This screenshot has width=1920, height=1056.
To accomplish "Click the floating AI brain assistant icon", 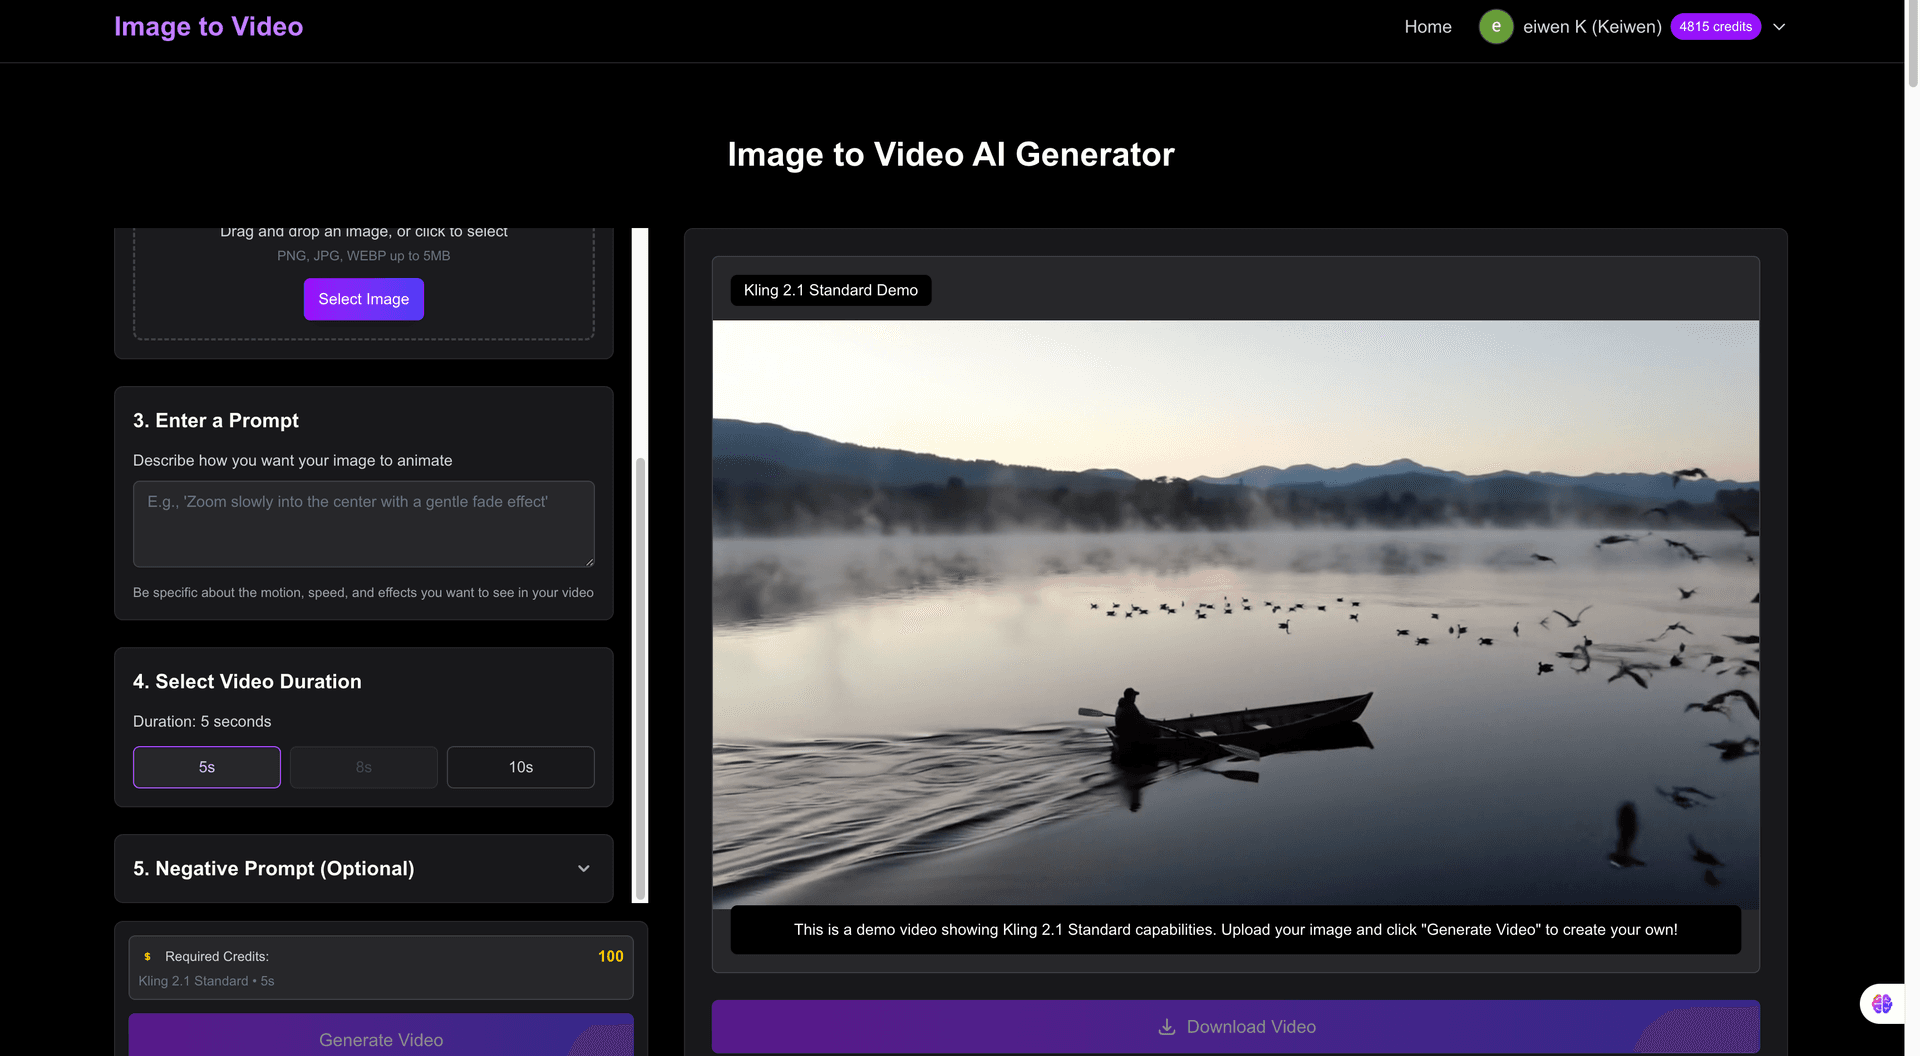I will 1881,1003.
